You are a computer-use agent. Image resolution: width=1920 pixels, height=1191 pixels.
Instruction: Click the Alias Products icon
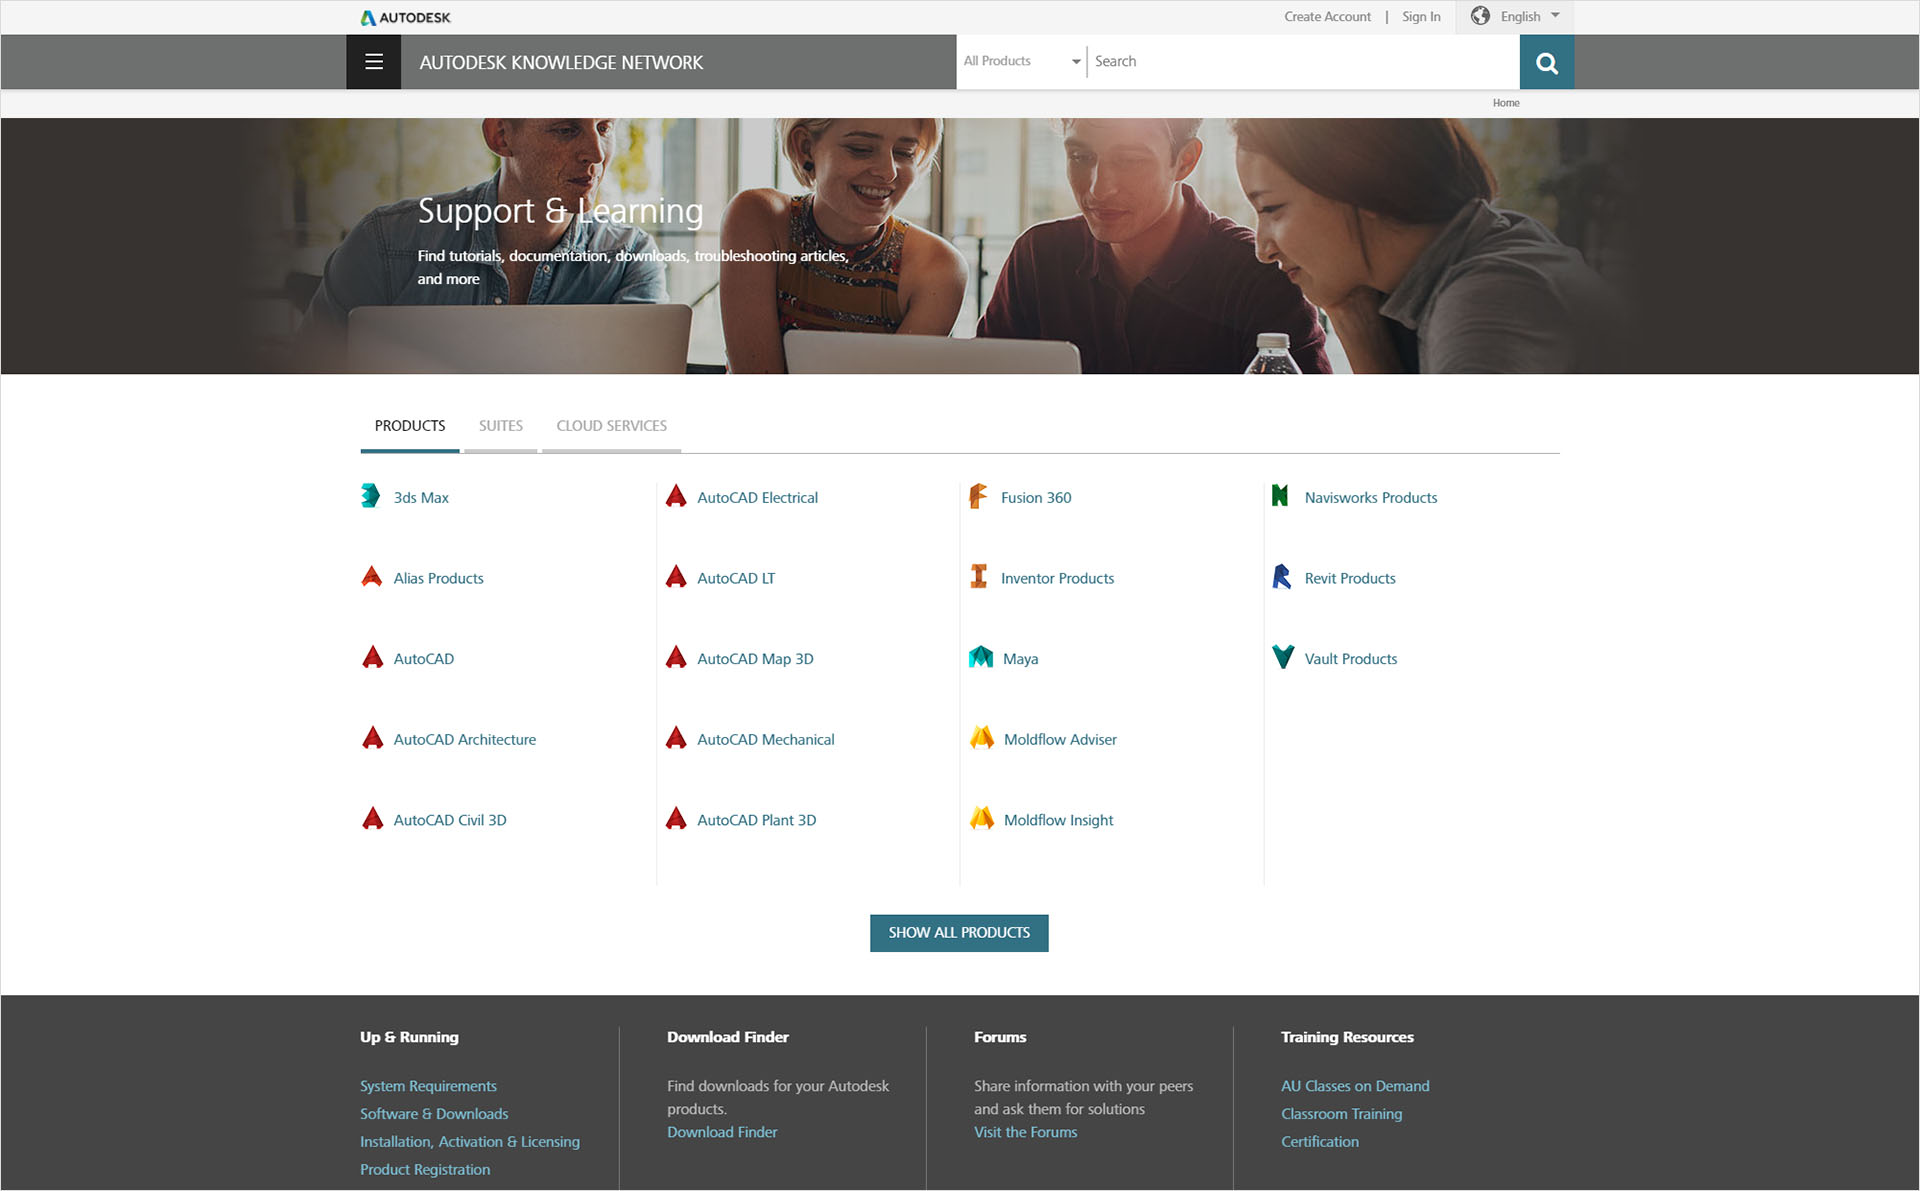coord(372,577)
